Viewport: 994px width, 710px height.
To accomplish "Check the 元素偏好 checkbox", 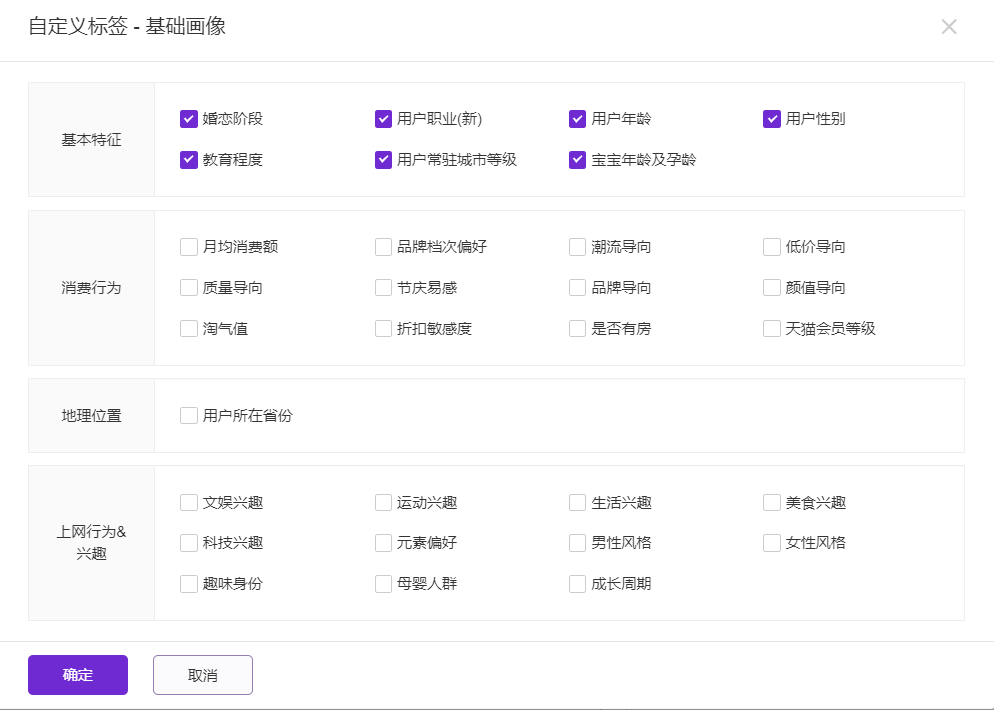I will click(x=383, y=543).
